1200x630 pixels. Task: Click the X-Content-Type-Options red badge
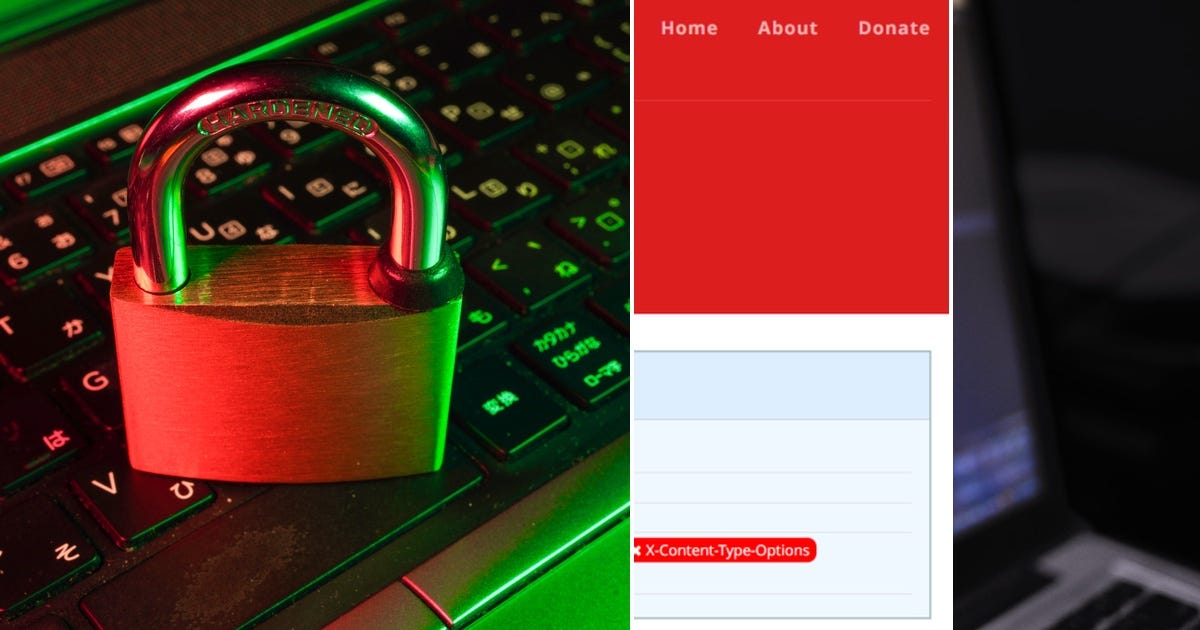coord(725,550)
